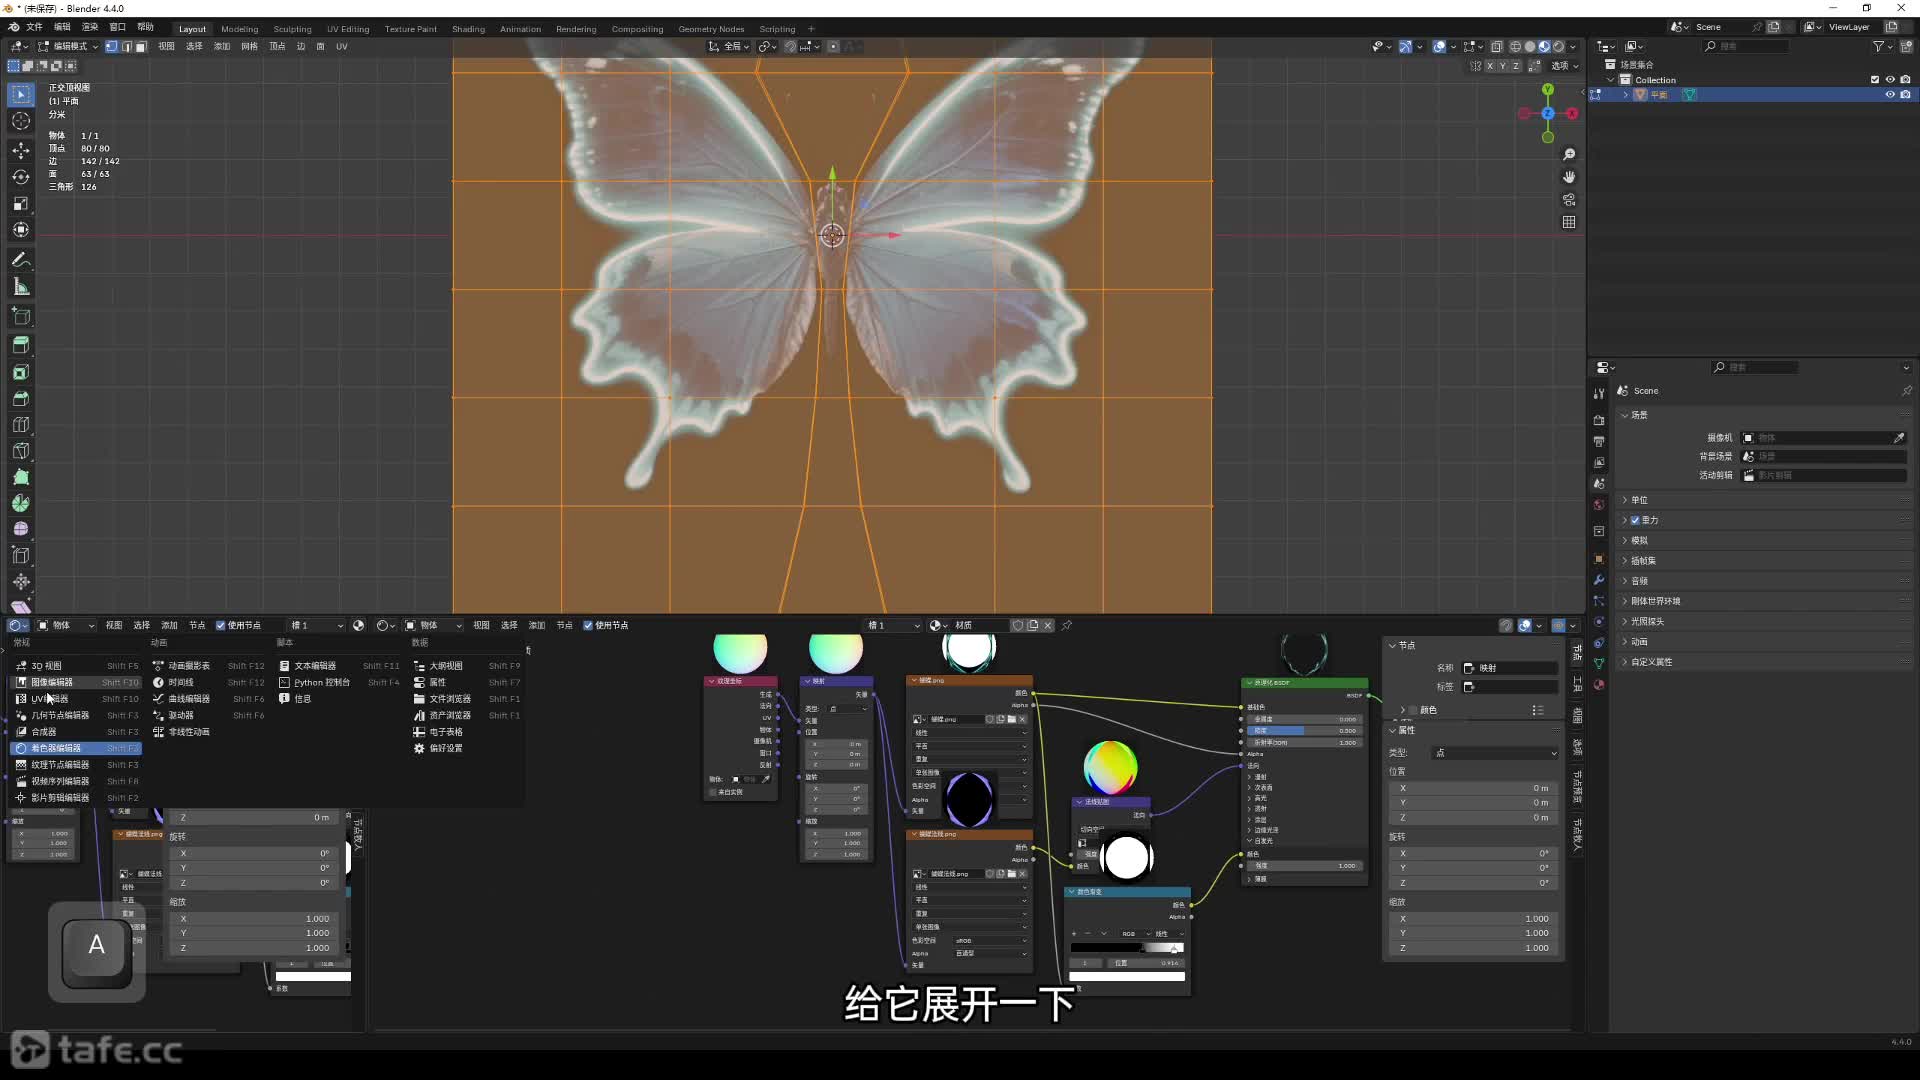1920x1080 pixels.
Task: Open the shader type 物体 dropdown in left node editor
Action: (x=66, y=626)
